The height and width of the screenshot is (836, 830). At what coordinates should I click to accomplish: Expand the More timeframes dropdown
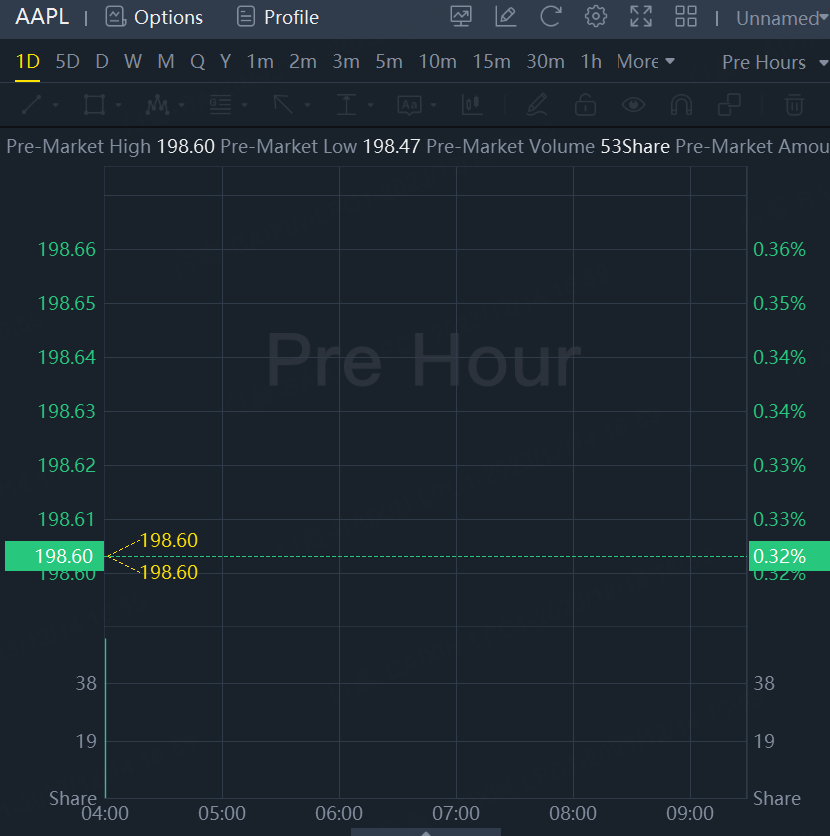coord(645,62)
